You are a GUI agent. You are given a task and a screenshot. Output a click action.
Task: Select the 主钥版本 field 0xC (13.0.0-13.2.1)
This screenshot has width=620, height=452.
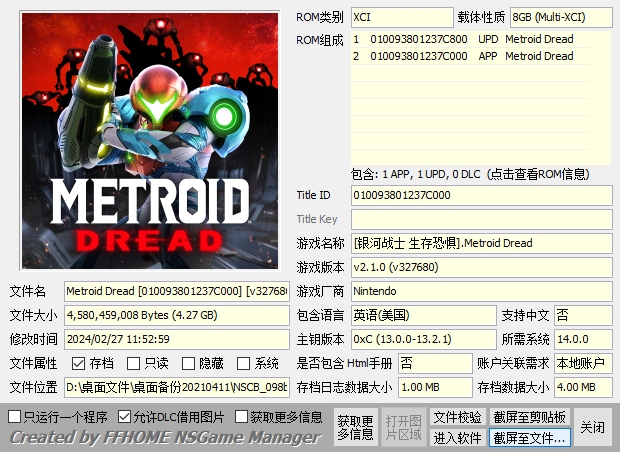423,339
